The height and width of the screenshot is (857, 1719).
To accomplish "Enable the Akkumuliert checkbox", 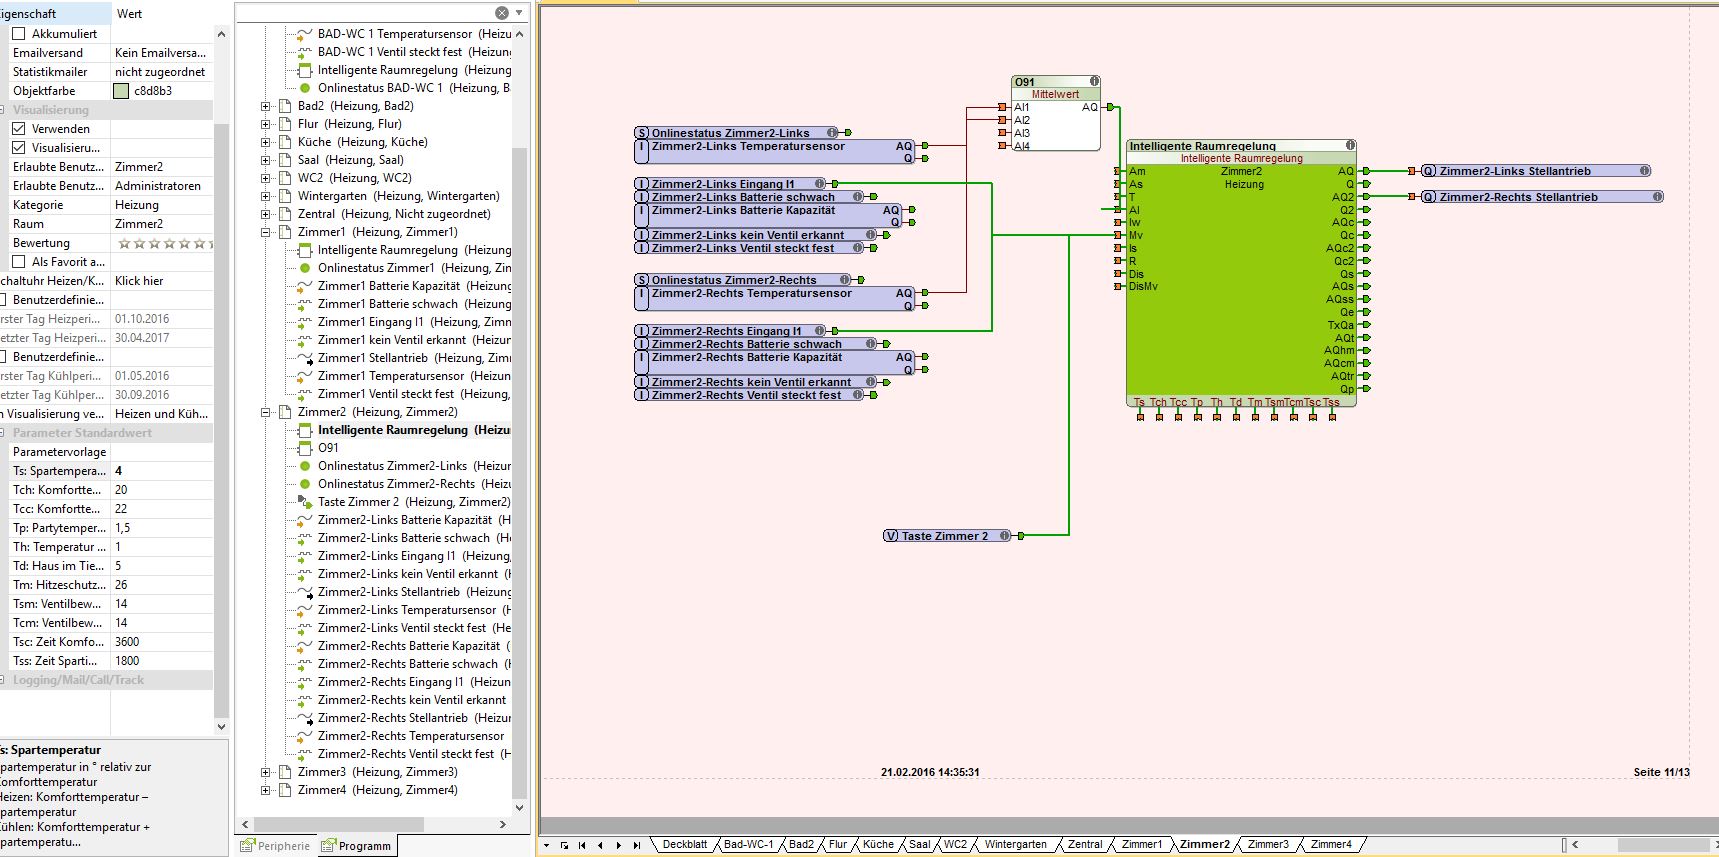I will [x=19, y=34].
